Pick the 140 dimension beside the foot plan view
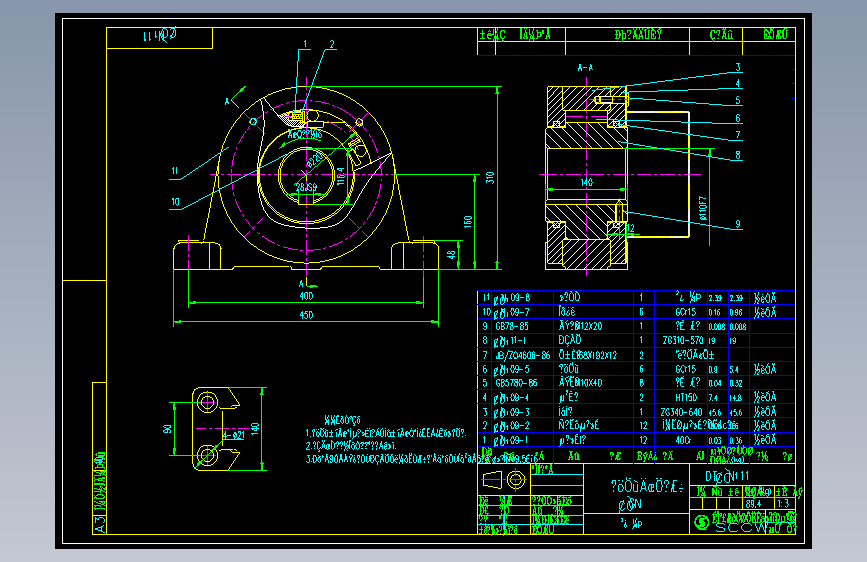Viewport: 867px width, 562px height. click(x=255, y=429)
